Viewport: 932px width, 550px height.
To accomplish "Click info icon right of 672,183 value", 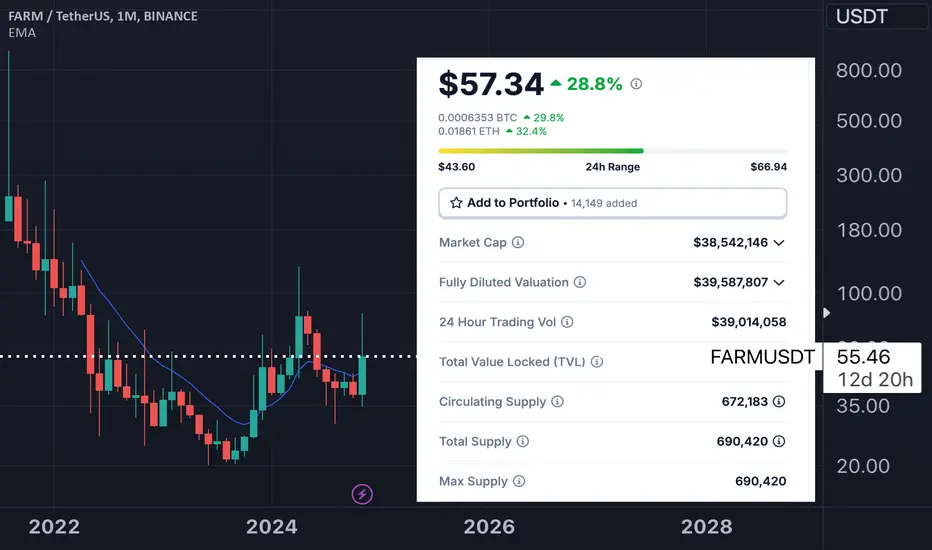I will click(x=779, y=402).
